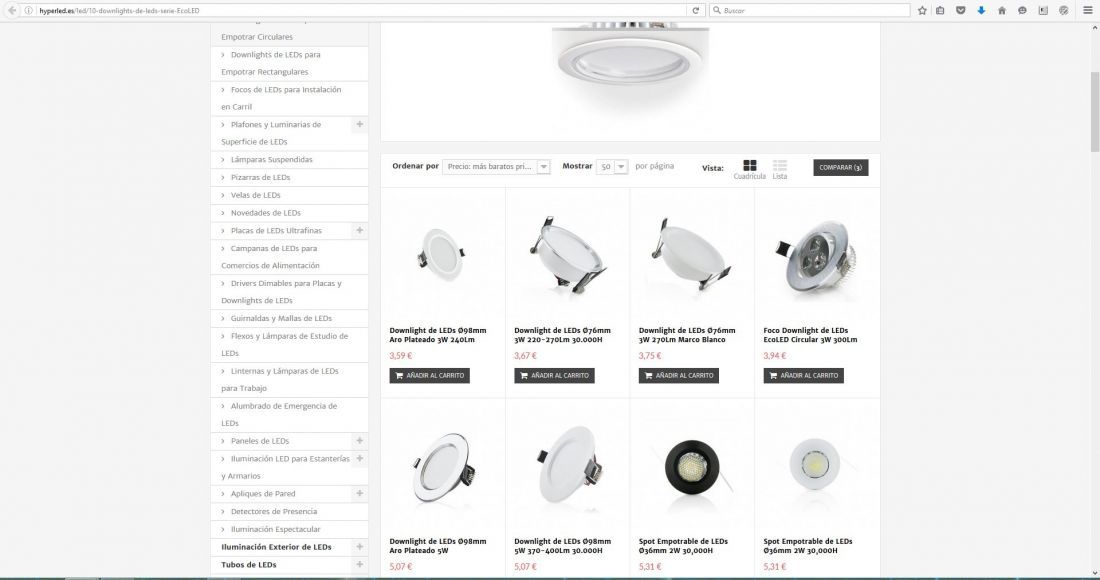Open the browser hamburger menu
The image size is (1100, 580).
[1087, 11]
